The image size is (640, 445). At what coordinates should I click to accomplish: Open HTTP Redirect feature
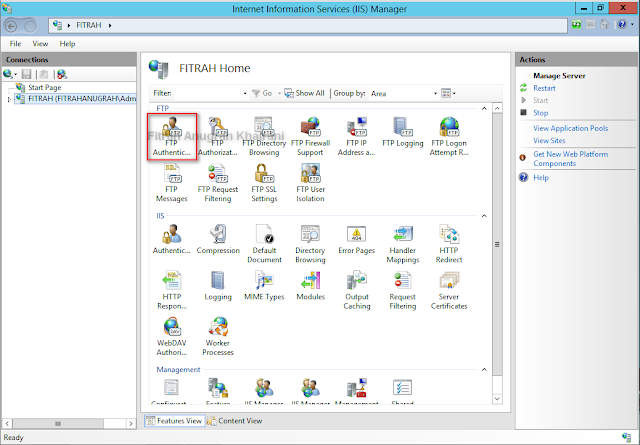(x=449, y=244)
